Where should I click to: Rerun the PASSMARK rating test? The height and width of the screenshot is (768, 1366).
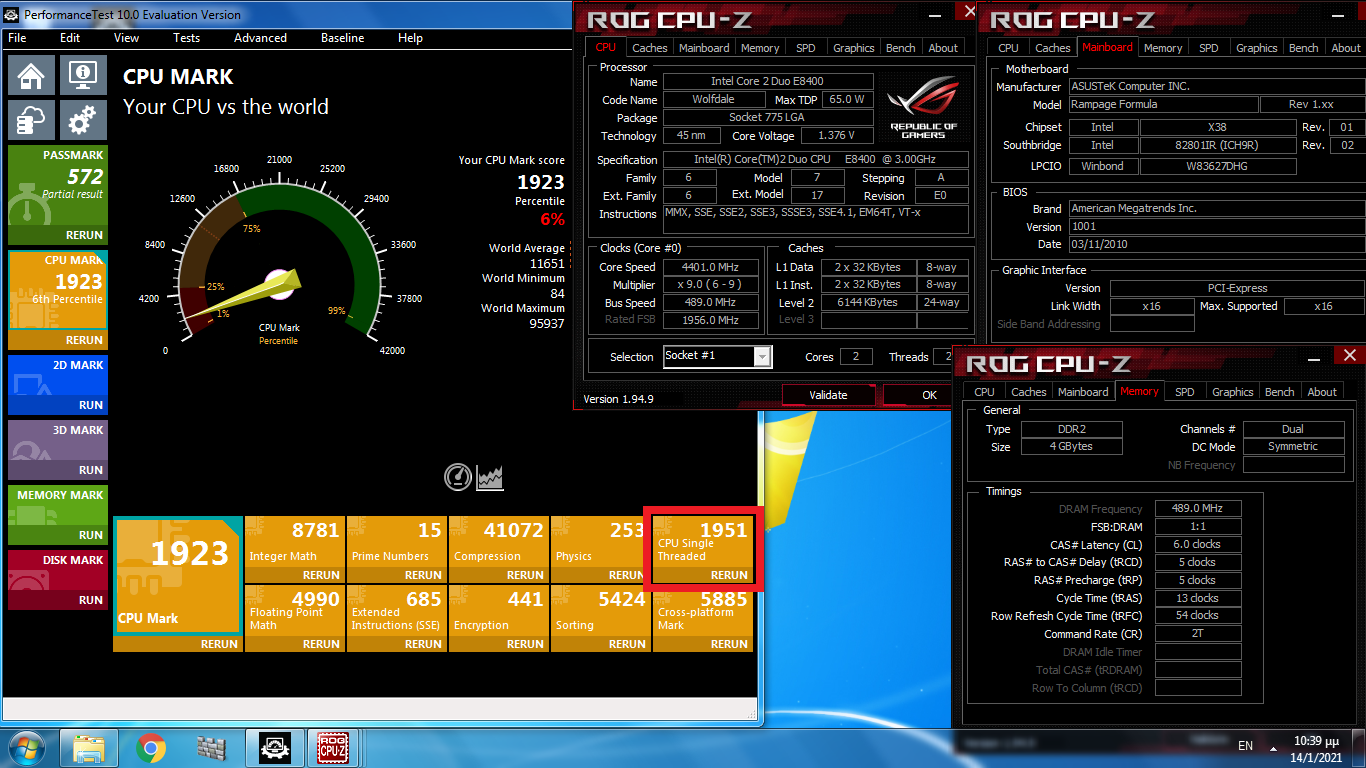tap(84, 235)
